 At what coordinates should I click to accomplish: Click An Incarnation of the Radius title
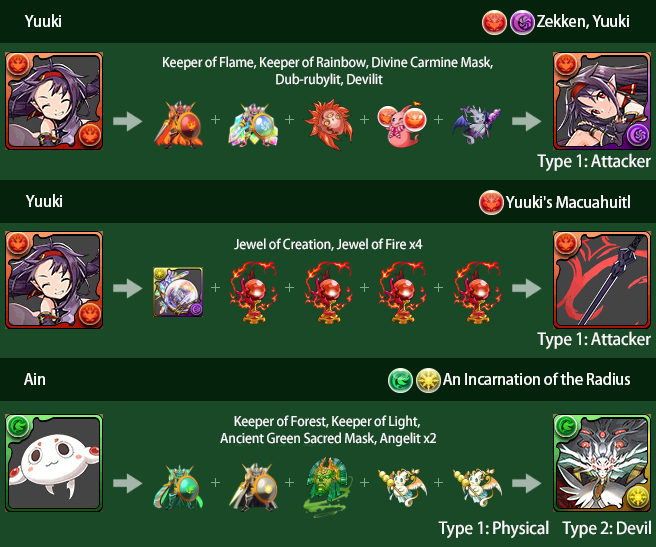(x=536, y=379)
